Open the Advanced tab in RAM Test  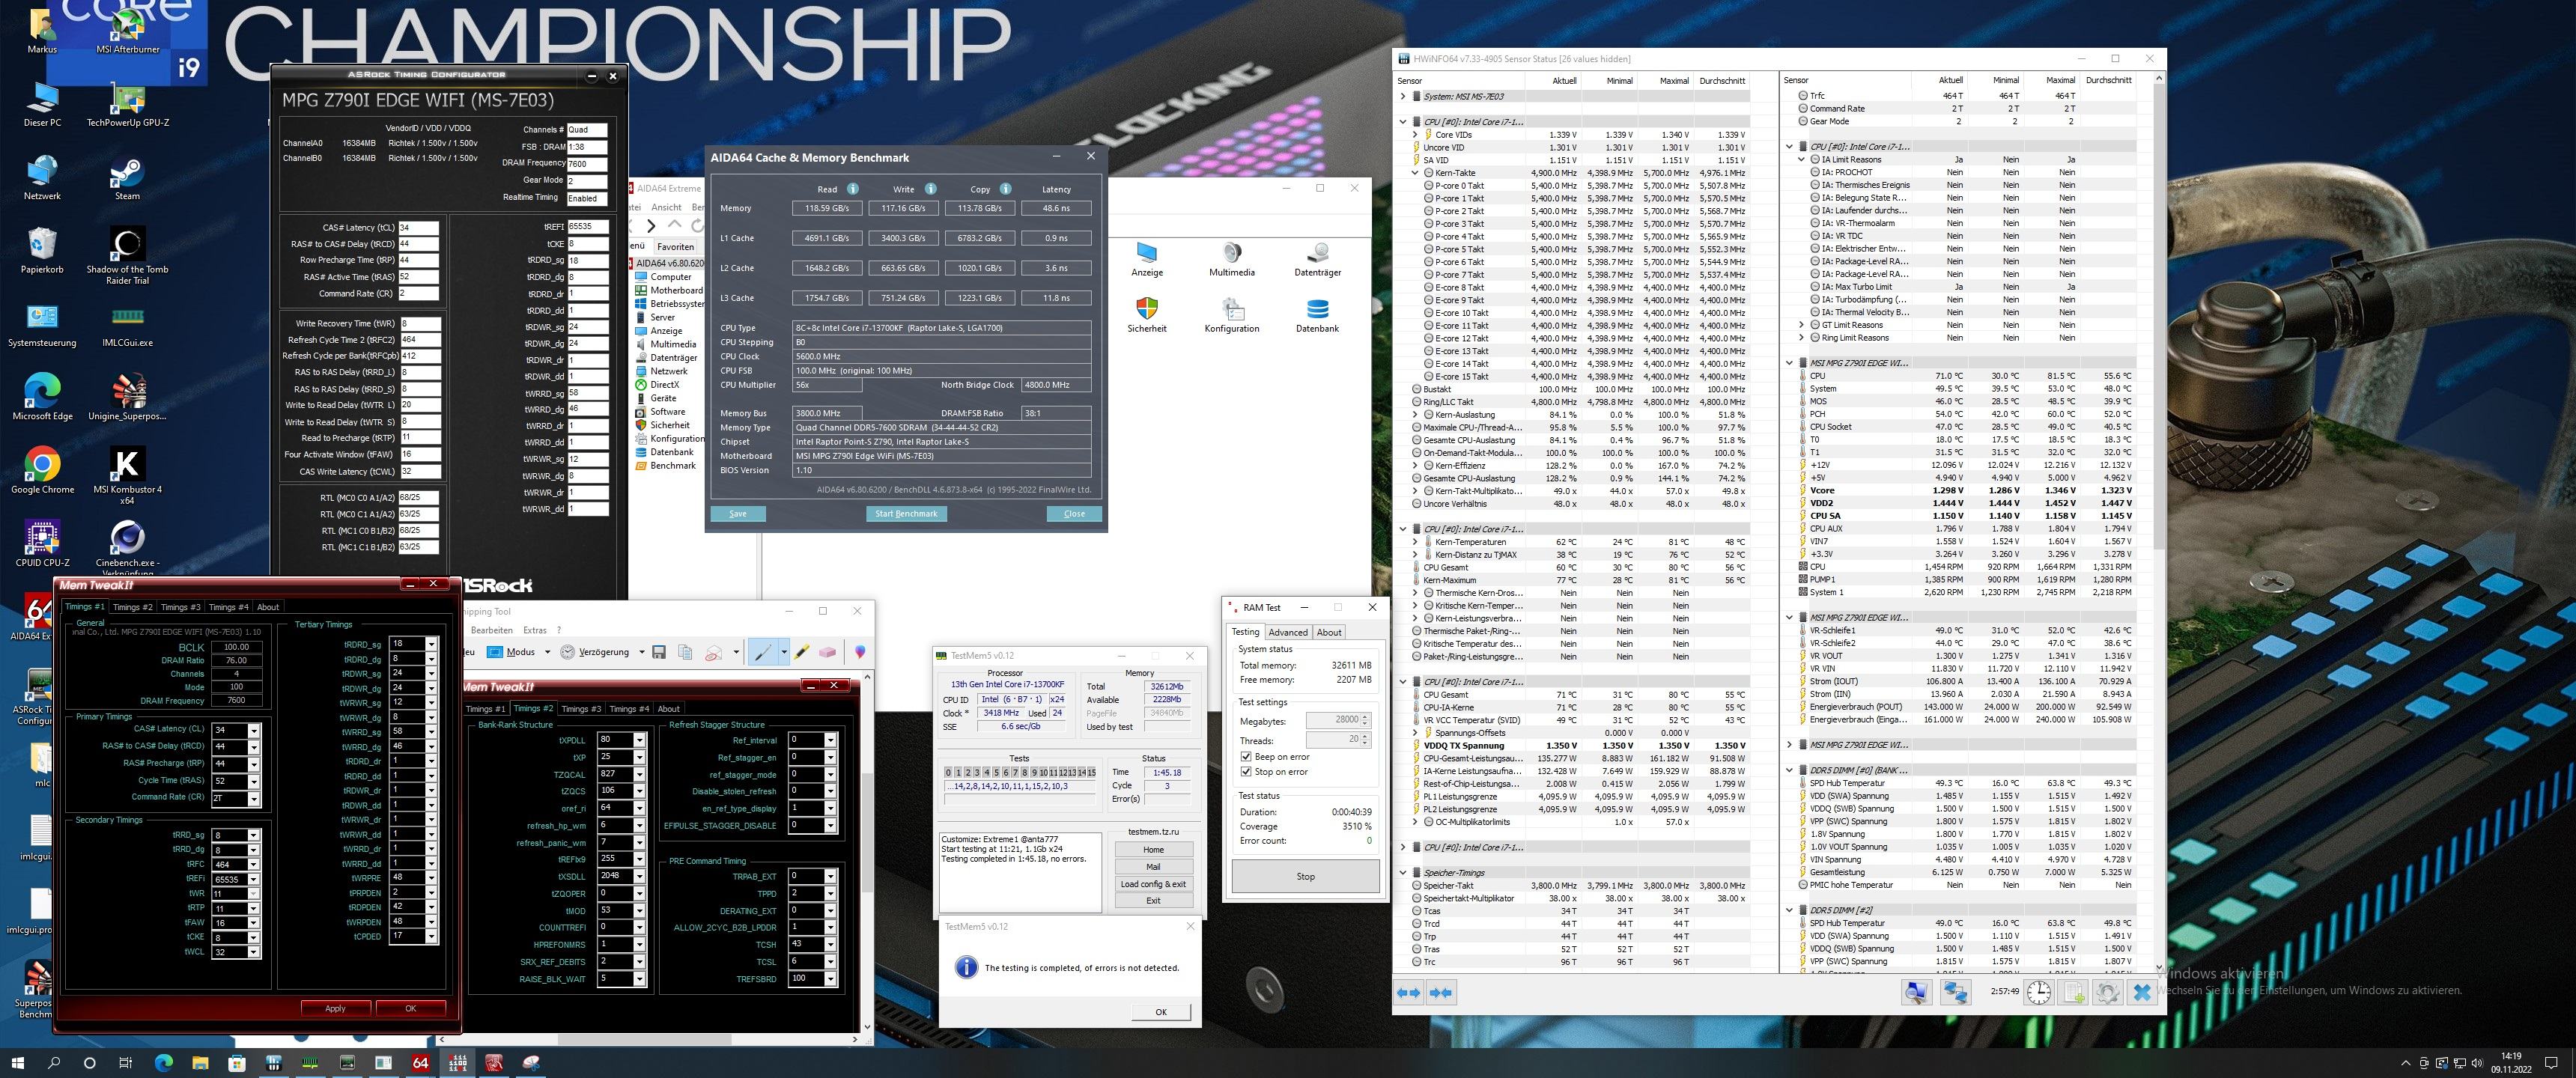click(1288, 632)
